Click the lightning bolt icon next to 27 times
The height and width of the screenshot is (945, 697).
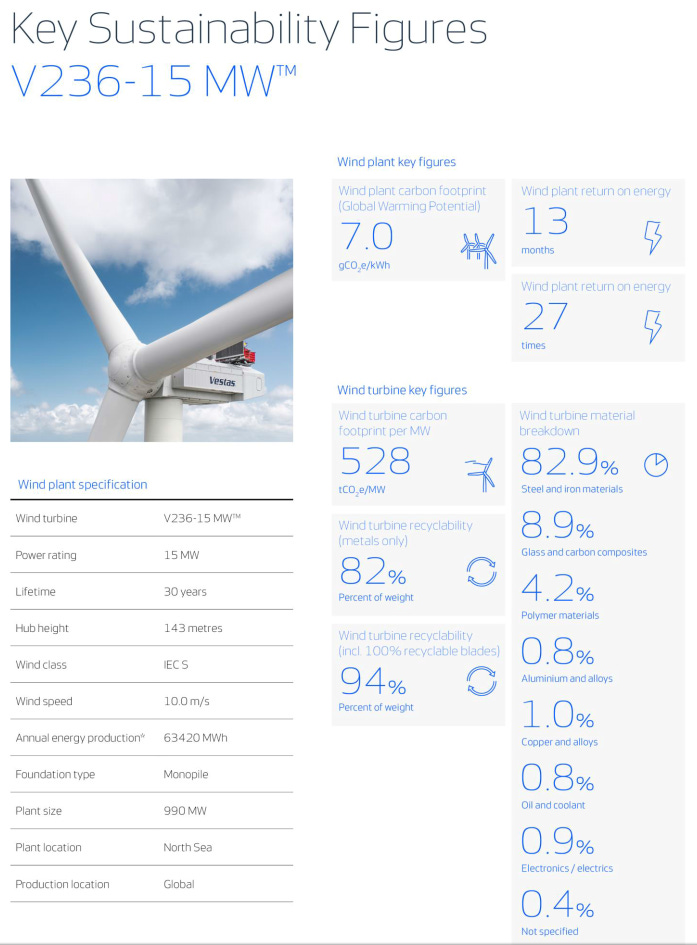pos(653,327)
